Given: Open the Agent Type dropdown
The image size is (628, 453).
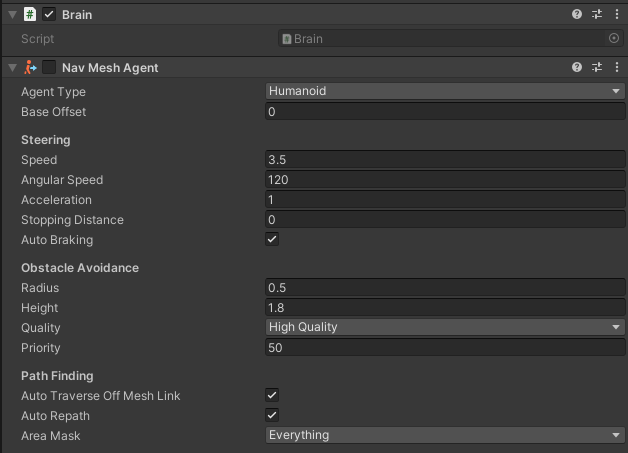Looking at the screenshot, I should click(445, 91).
